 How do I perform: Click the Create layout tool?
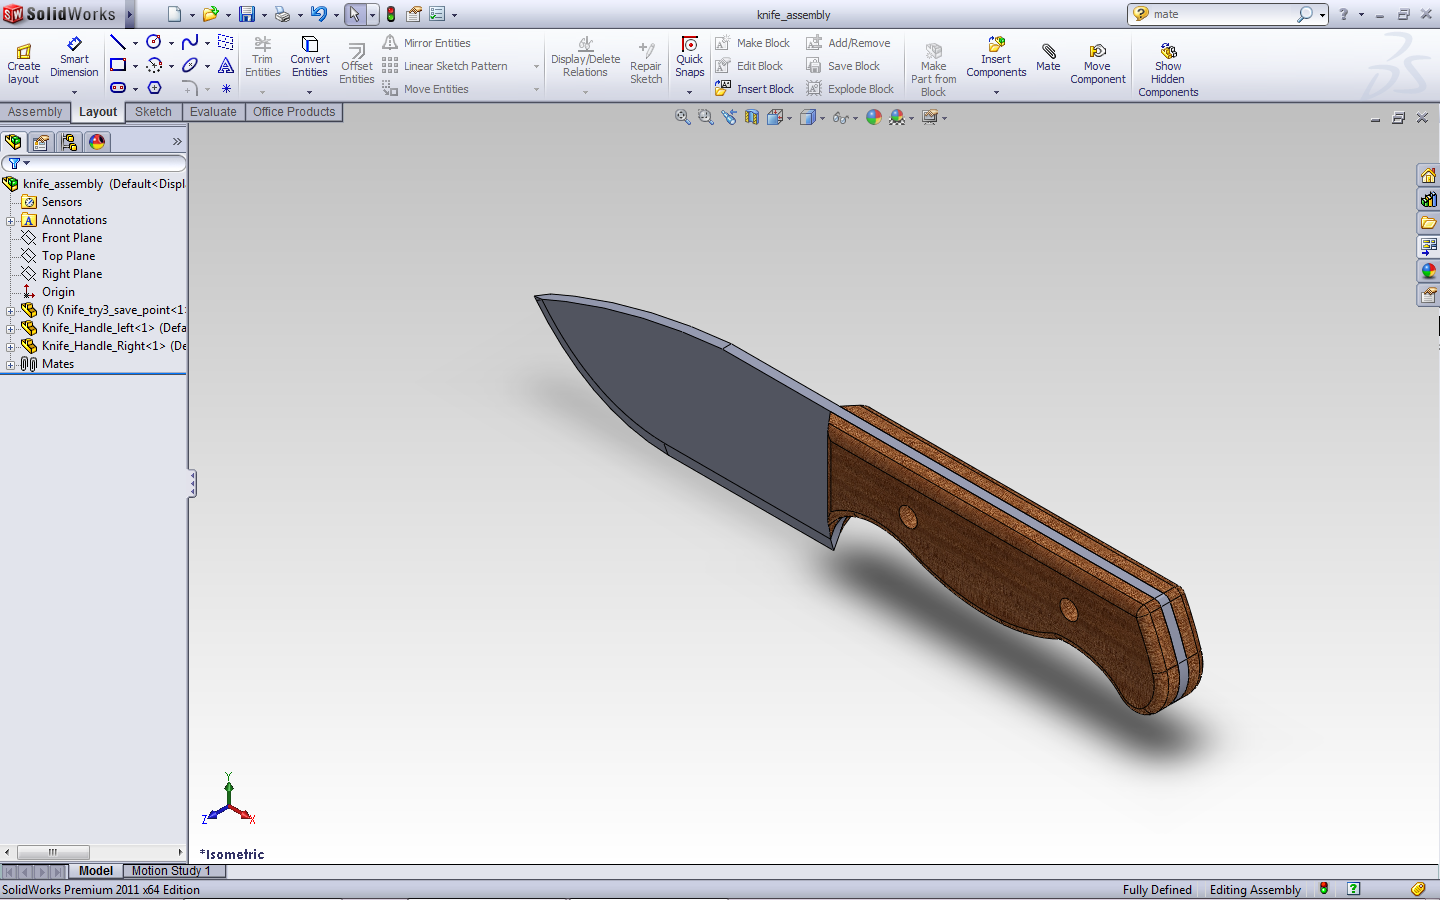pyautogui.click(x=24, y=64)
